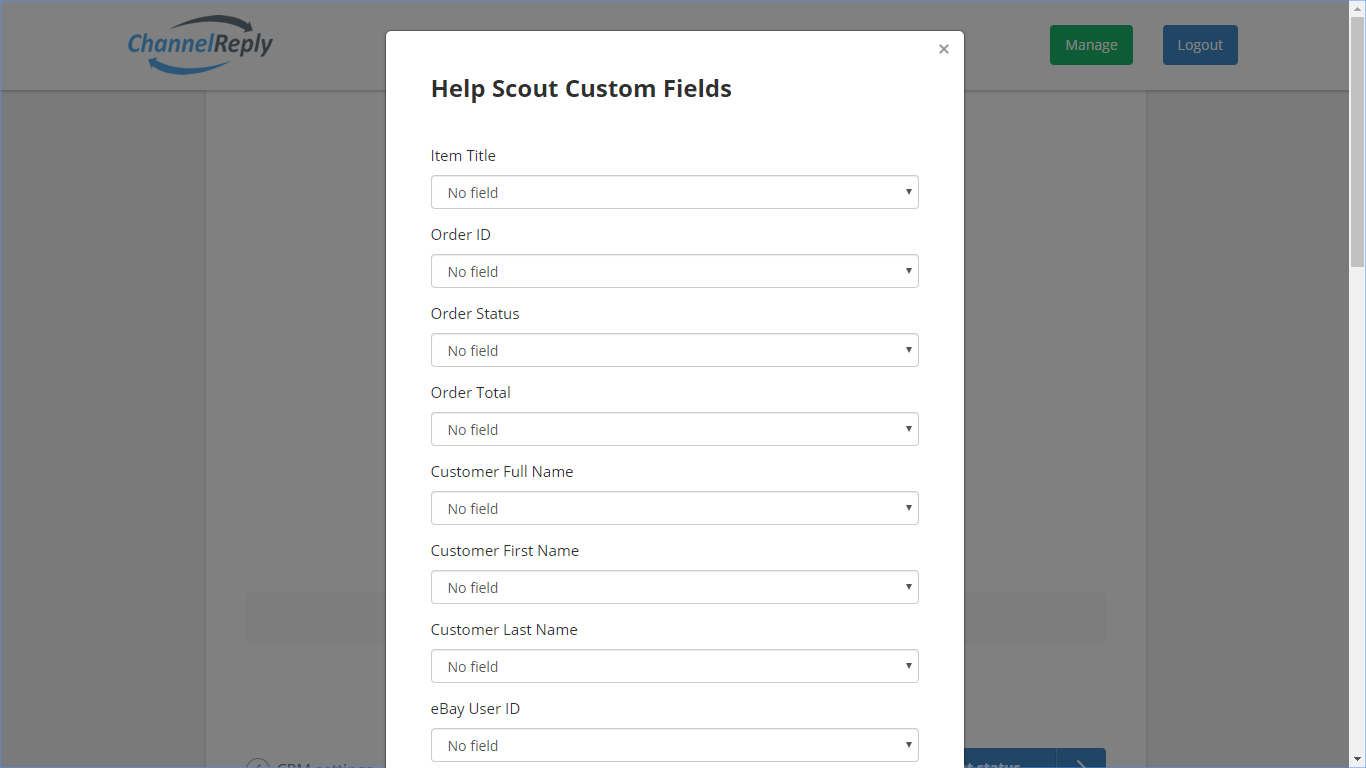Select the Customer Full Name dropdown
This screenshot has height=768, width=1366.
675,508
